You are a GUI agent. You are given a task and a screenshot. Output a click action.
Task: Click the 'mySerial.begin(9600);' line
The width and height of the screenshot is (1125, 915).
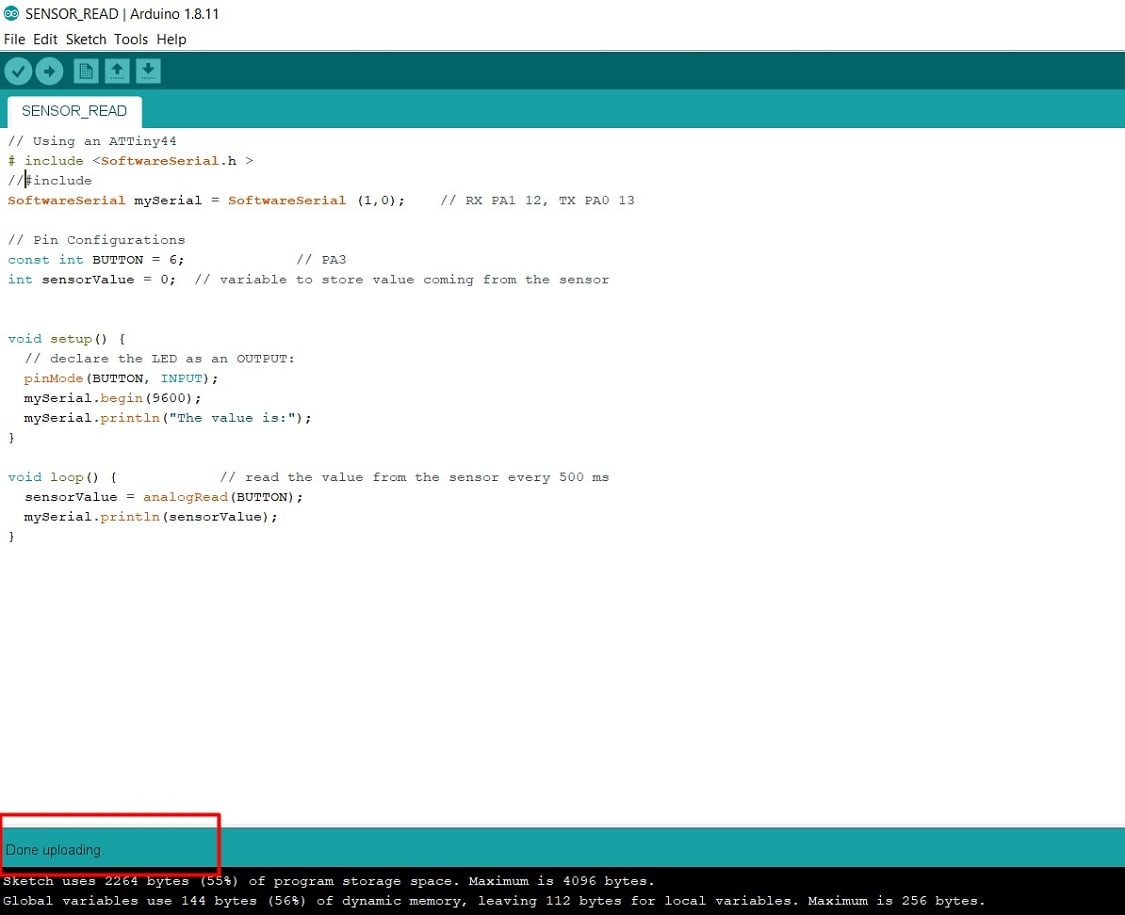tap(113, 398)
